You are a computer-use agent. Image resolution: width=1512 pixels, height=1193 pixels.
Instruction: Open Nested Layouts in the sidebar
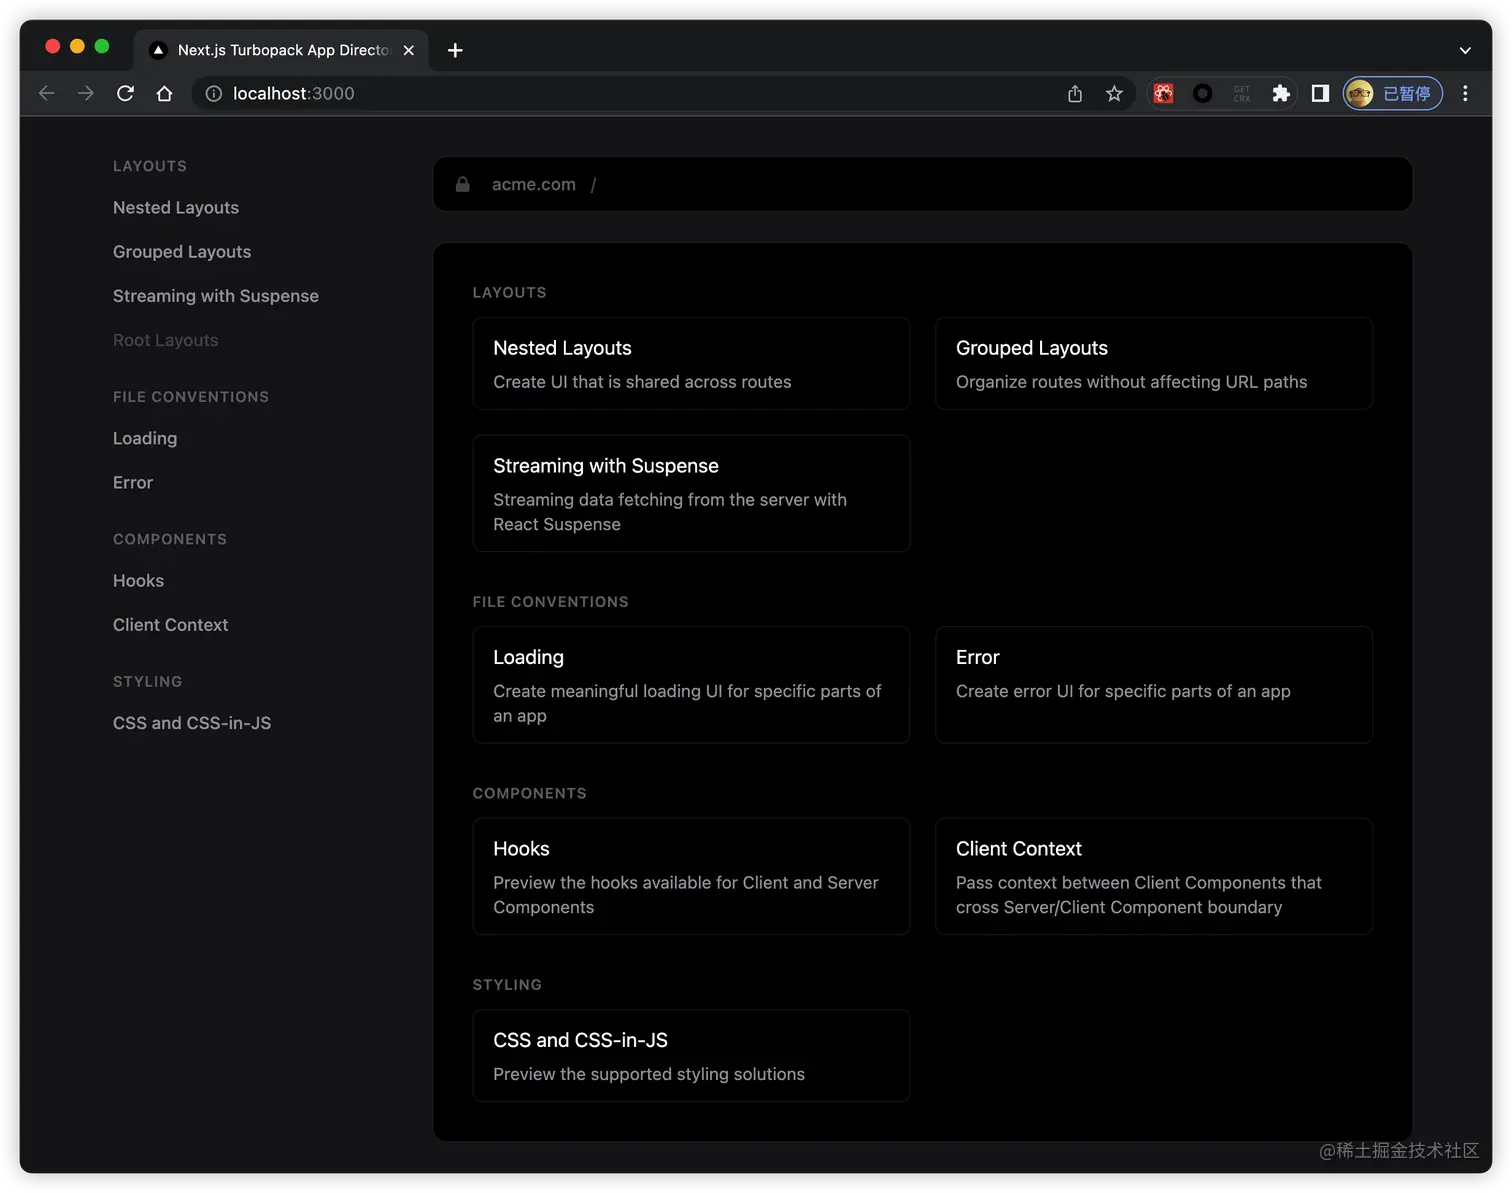pos(176,208)
